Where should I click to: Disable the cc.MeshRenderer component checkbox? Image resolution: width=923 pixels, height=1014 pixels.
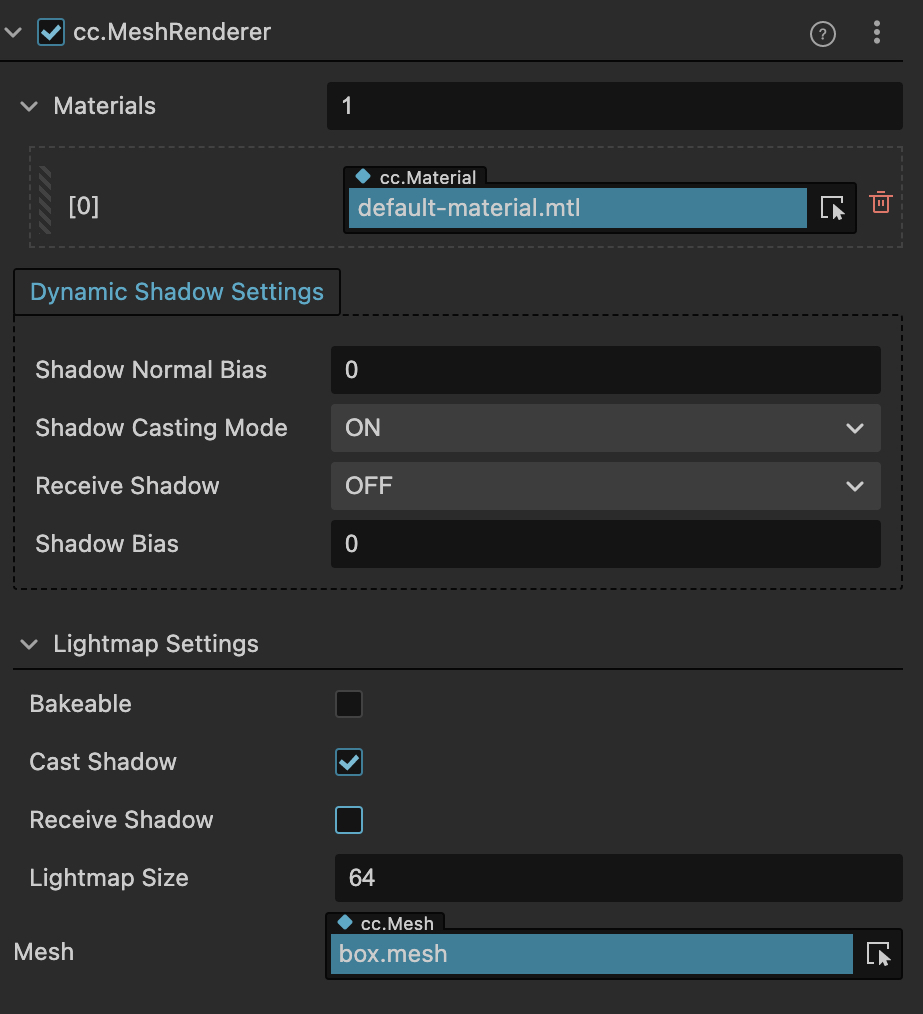pos(51,32)
